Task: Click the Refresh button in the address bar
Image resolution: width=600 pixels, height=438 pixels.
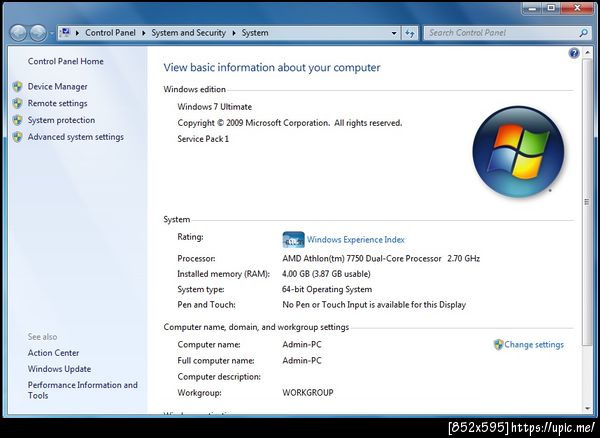Action: pos(410,33)
